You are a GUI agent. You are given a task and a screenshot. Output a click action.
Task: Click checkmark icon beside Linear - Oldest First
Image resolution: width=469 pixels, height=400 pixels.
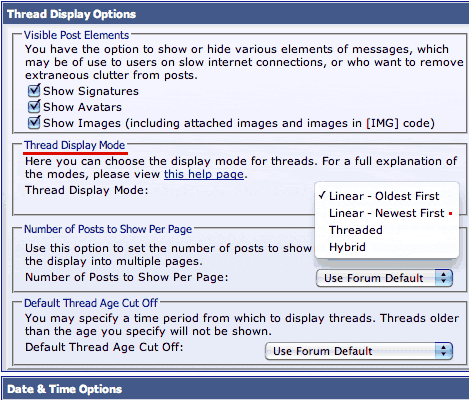[x=322, y=195]
